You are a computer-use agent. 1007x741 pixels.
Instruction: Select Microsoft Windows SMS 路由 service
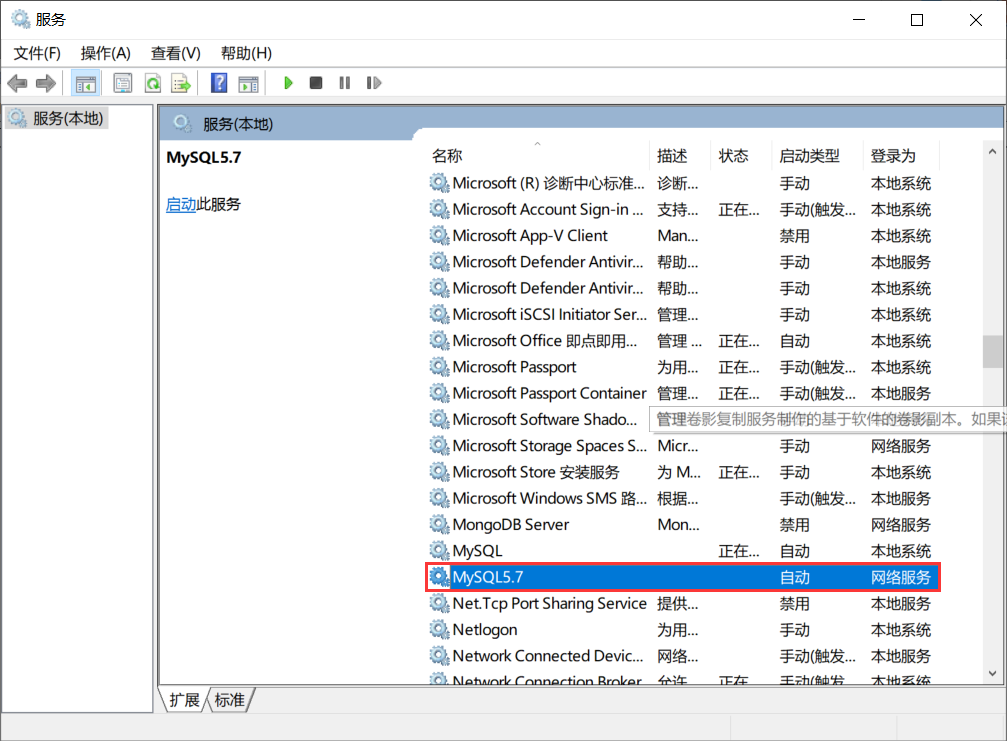[683, 498]
